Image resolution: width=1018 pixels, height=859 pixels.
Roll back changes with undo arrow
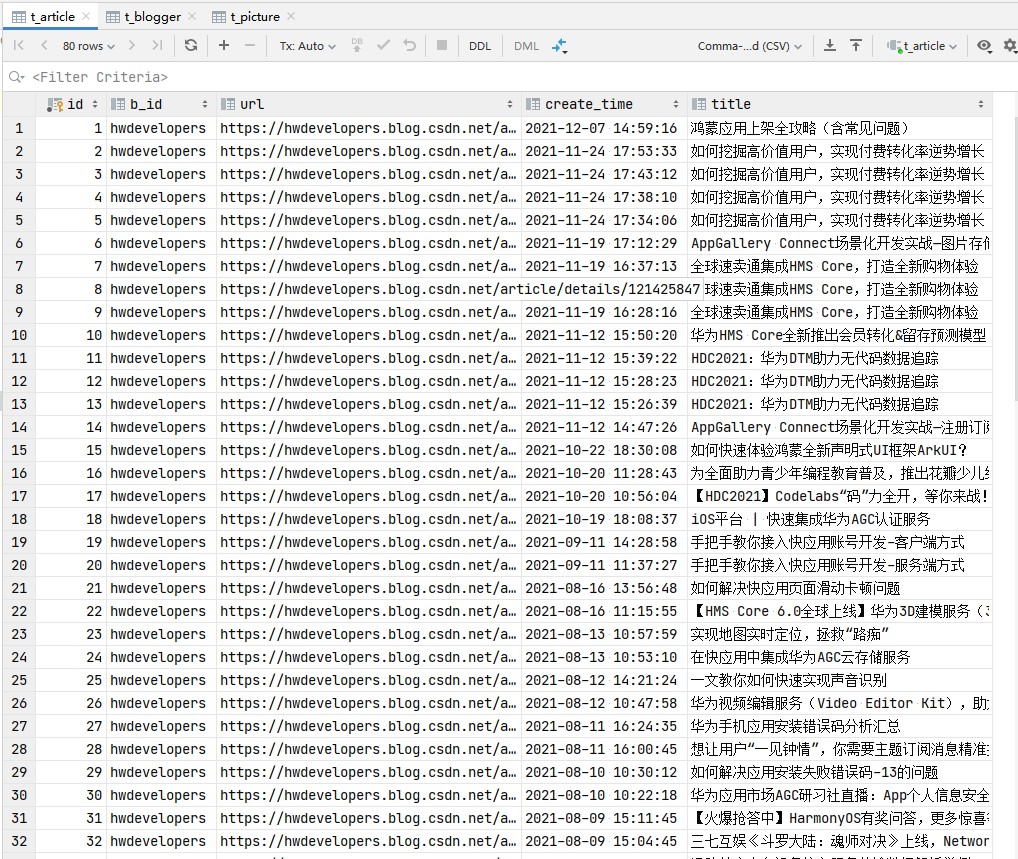point(410,45)
